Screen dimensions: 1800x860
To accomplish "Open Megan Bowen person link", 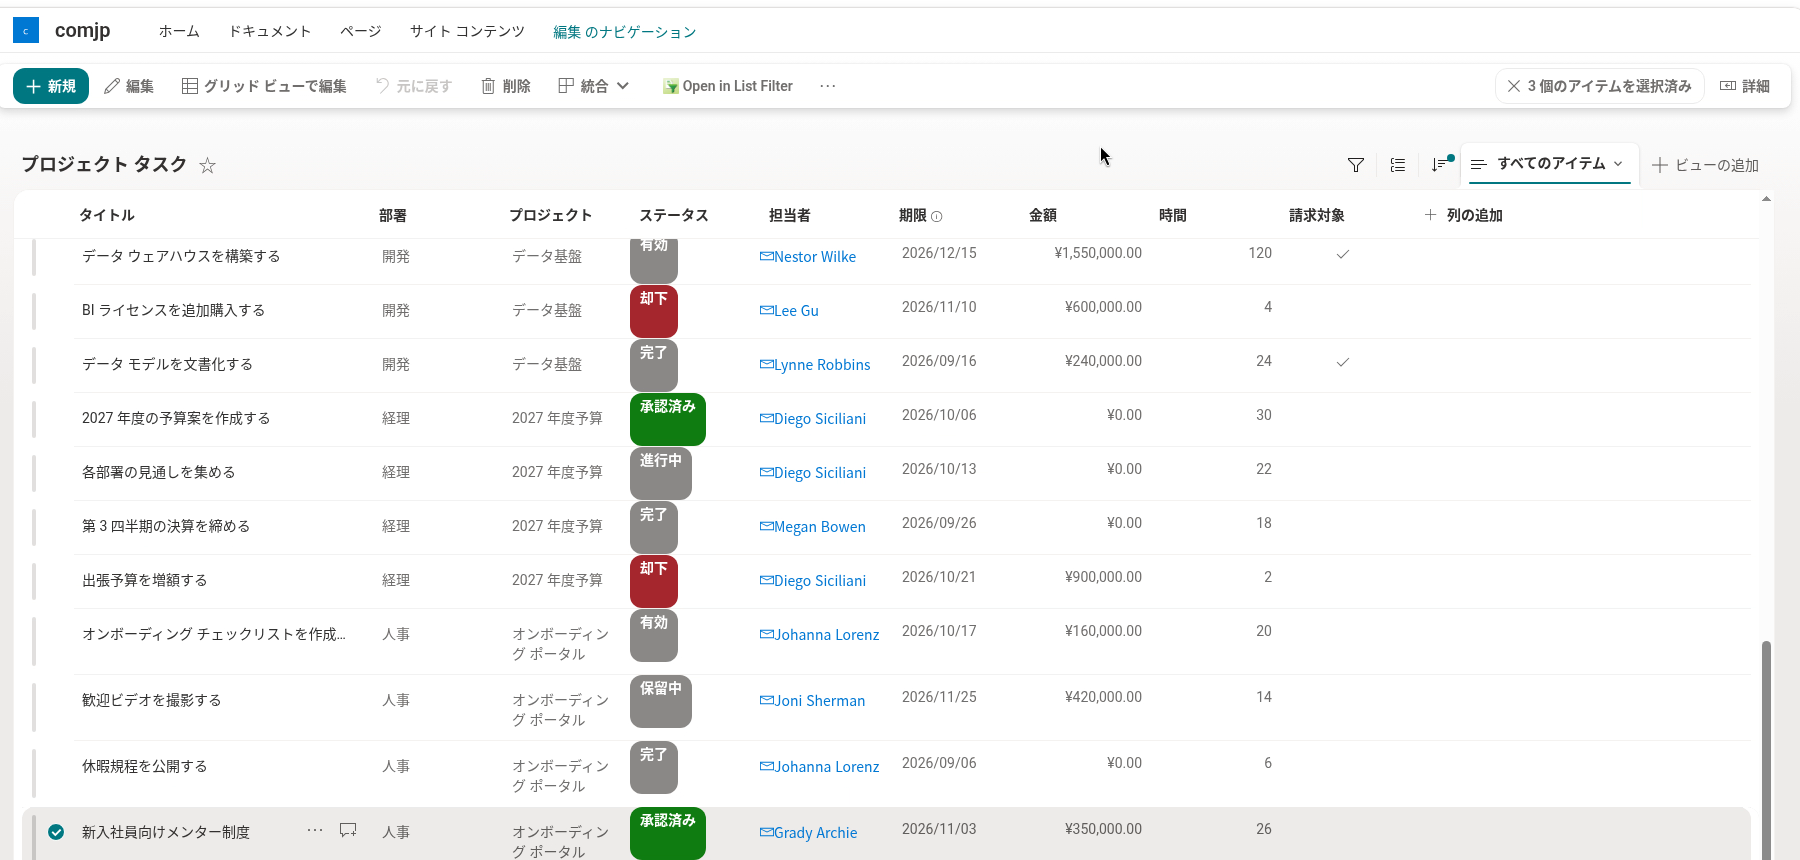I will (820, 527).
